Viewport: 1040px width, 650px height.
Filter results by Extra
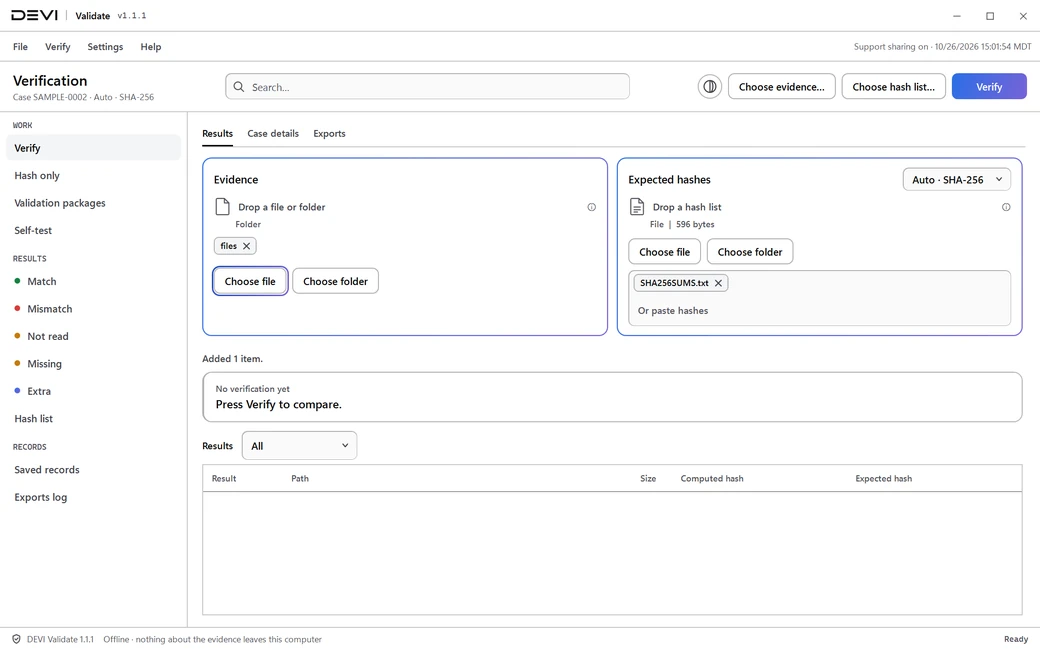coord(94,391)
